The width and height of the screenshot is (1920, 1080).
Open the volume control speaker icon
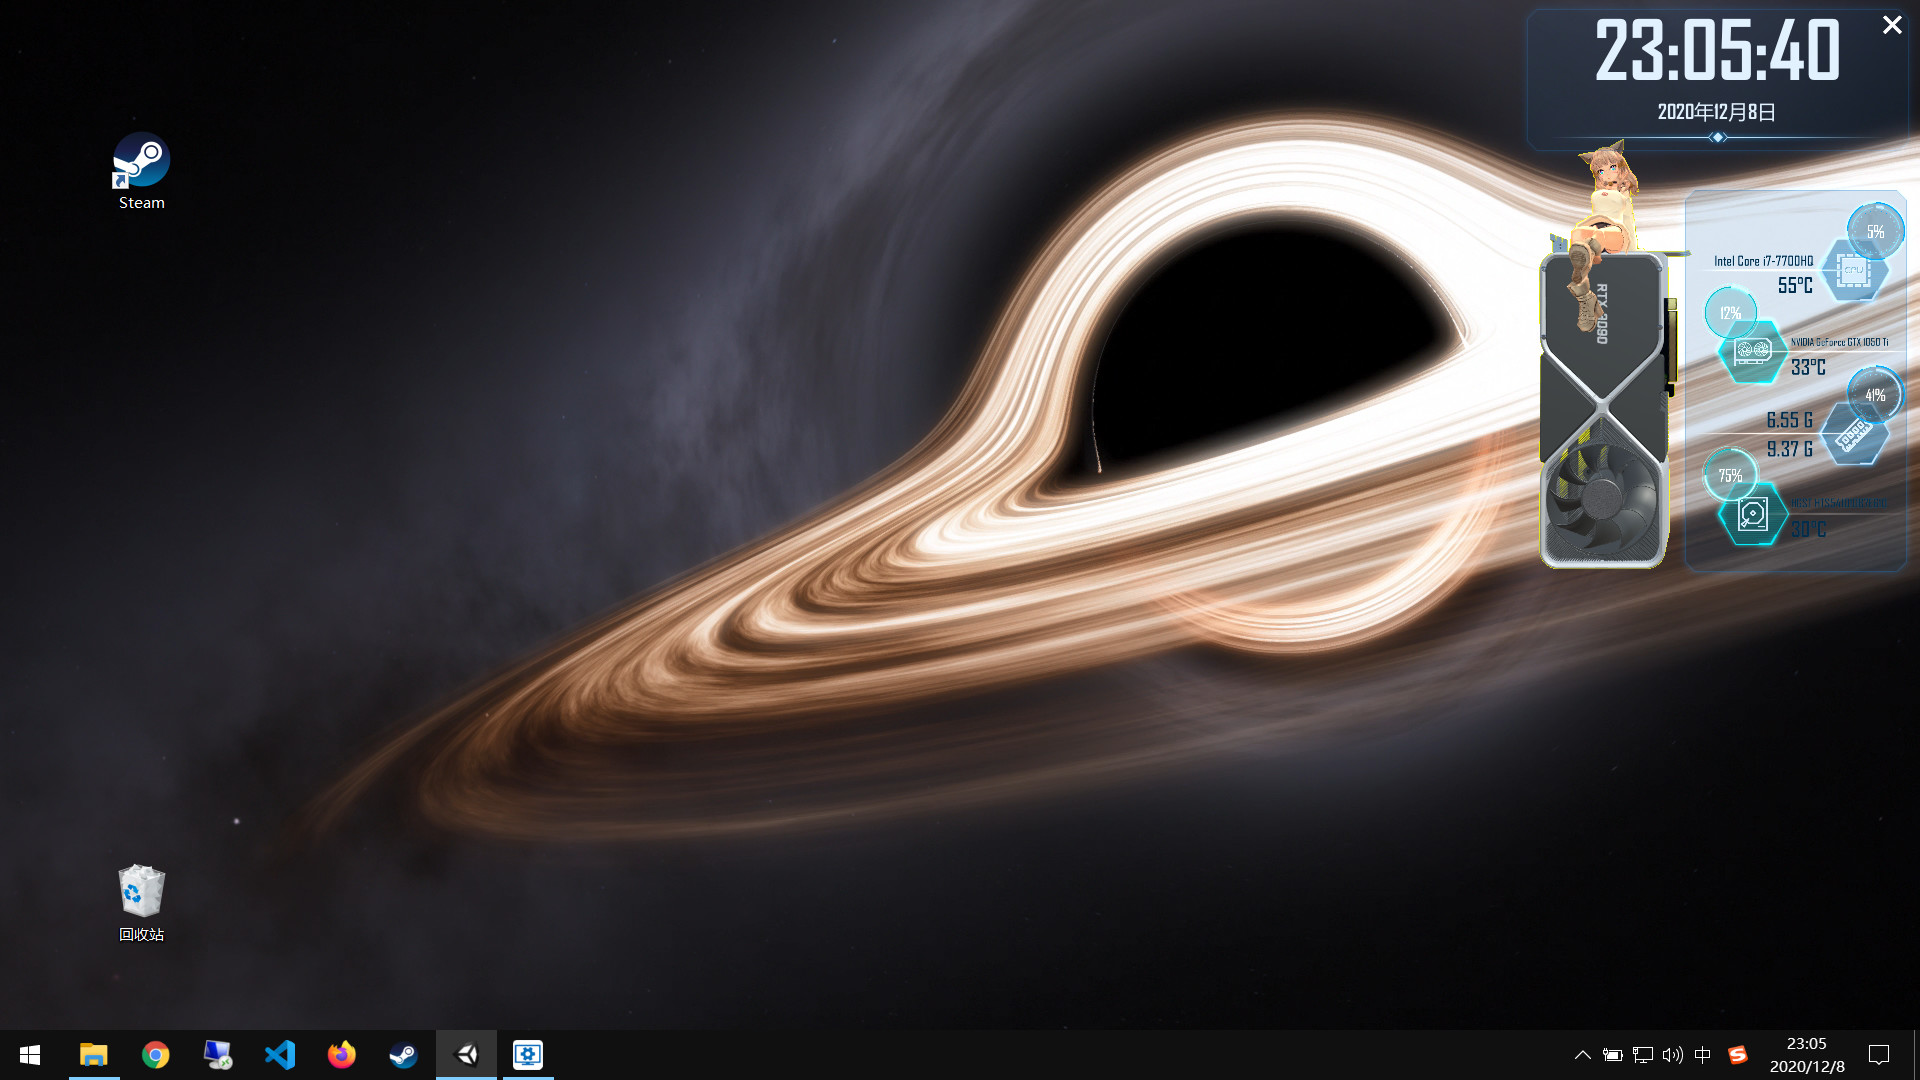pos(1672,1055)
